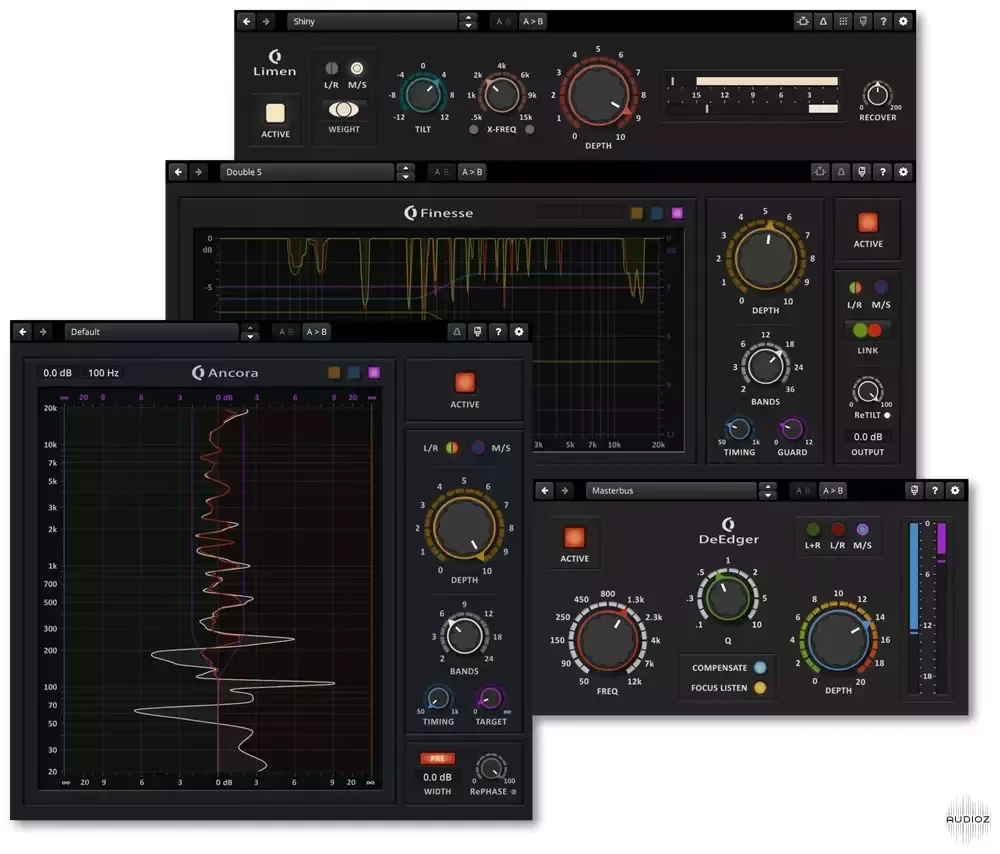Viewport: 1000px width, 854px height.
Task: Click the TILT knob in Limen
Action: tap(422, 95)
